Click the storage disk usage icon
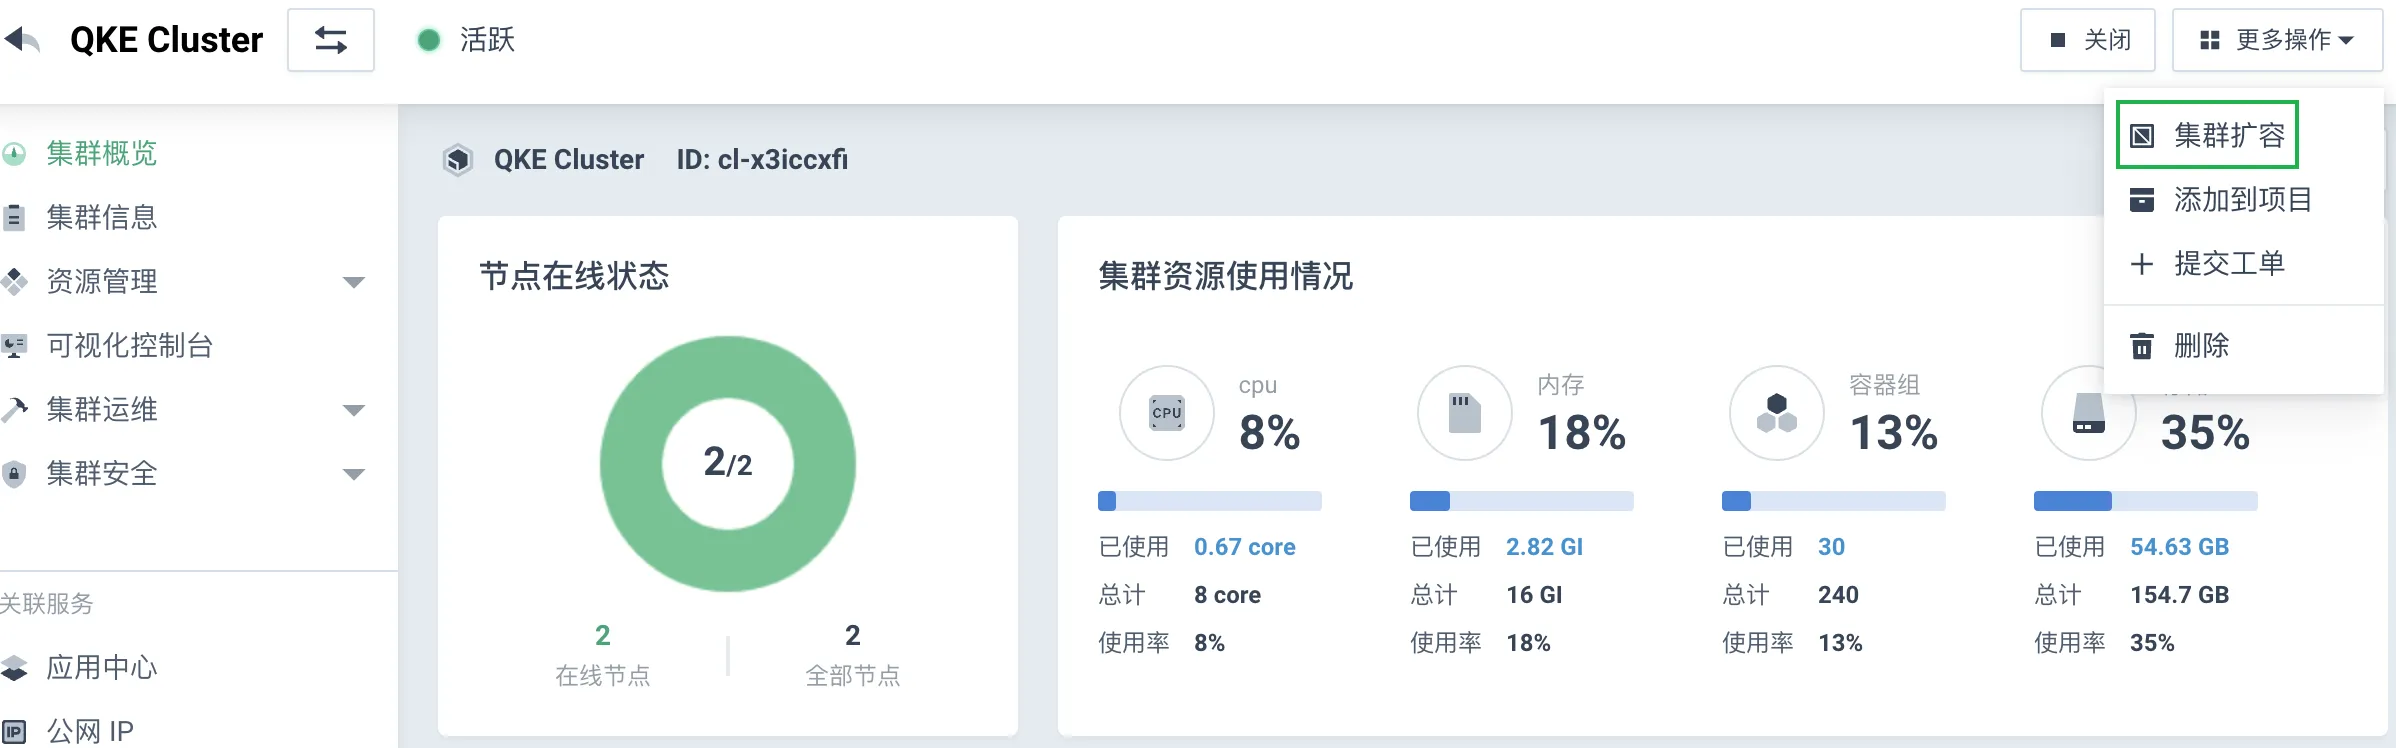 tap(2088, 413)
